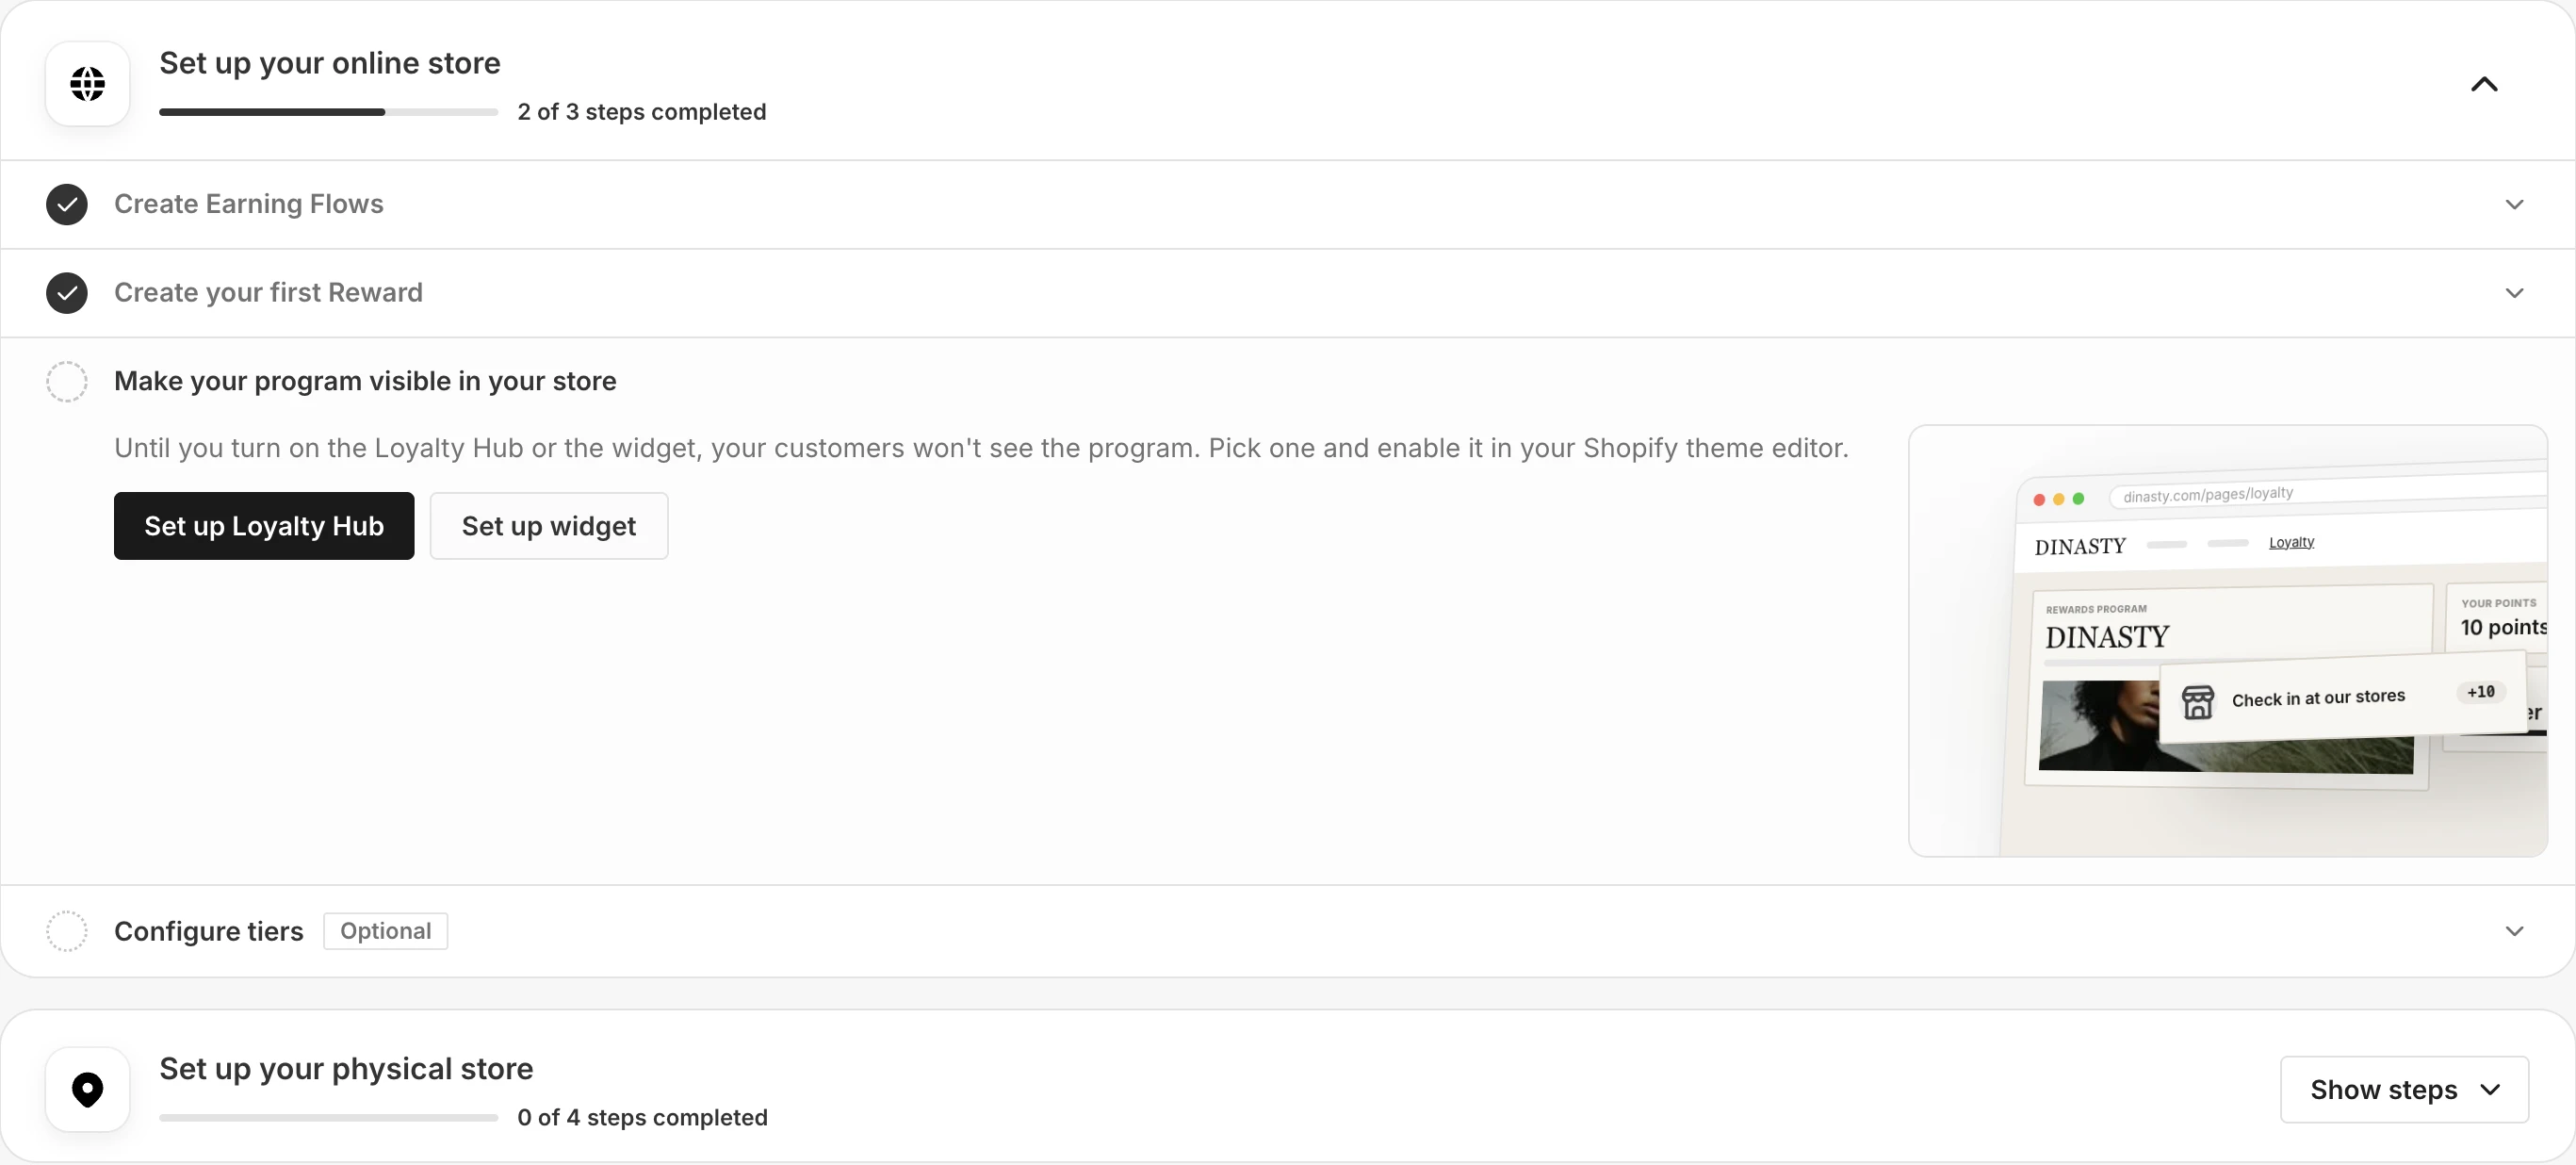Click the store check-in icon in preview
The image size is (2576, 1165).
click(x=2197, y=703)
